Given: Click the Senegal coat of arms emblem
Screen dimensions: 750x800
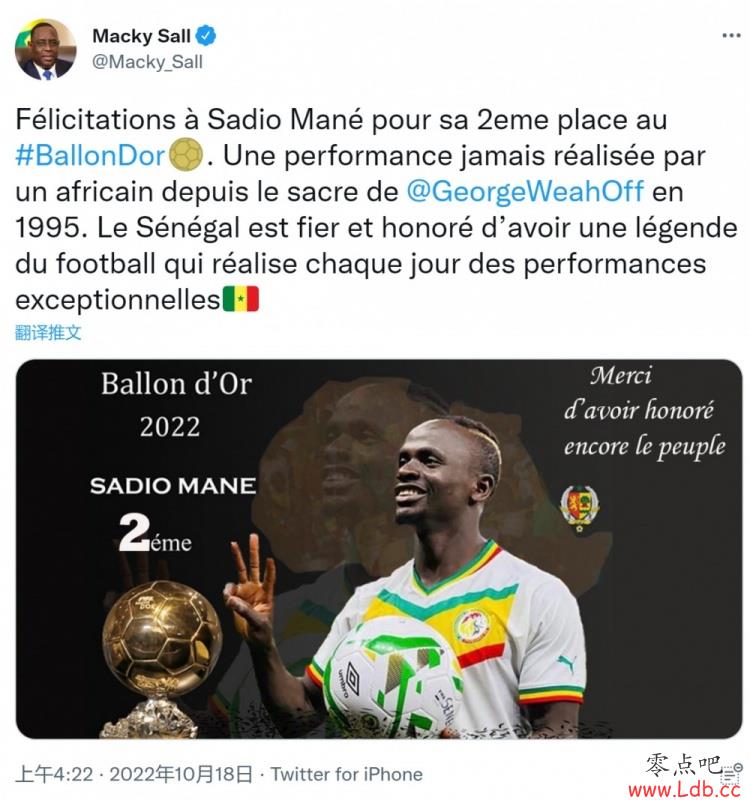Looking at the screenshot, I should click(x=580, y=508).
